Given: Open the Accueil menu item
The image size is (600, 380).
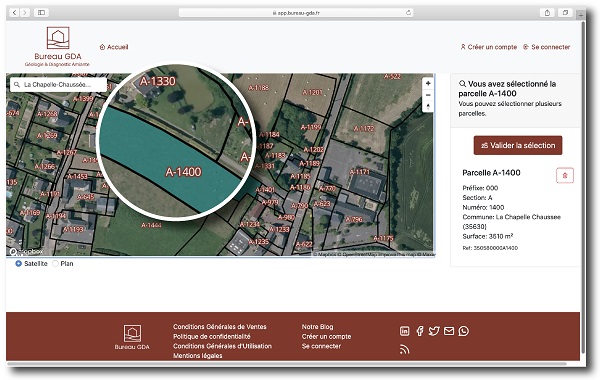Looking at the screenshot, I should point(114,47).
